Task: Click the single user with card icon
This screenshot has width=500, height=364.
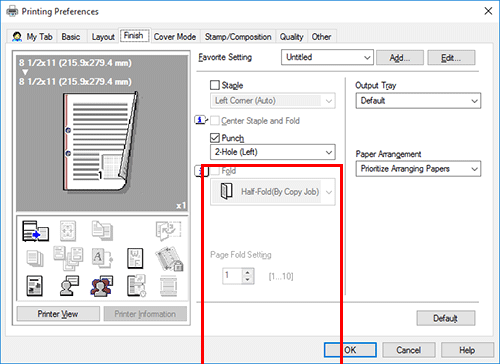Action: point(69,286)
